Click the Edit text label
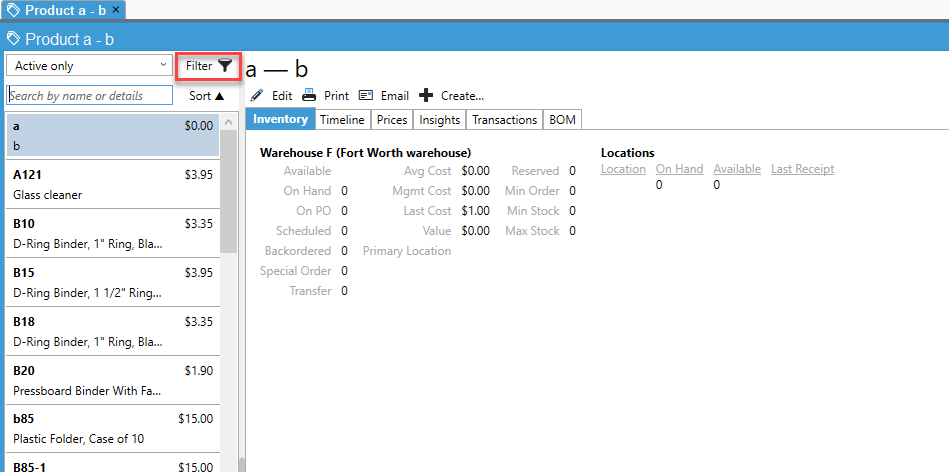The width and height of the screenshot is (949, 472). [x=282, y=96]
